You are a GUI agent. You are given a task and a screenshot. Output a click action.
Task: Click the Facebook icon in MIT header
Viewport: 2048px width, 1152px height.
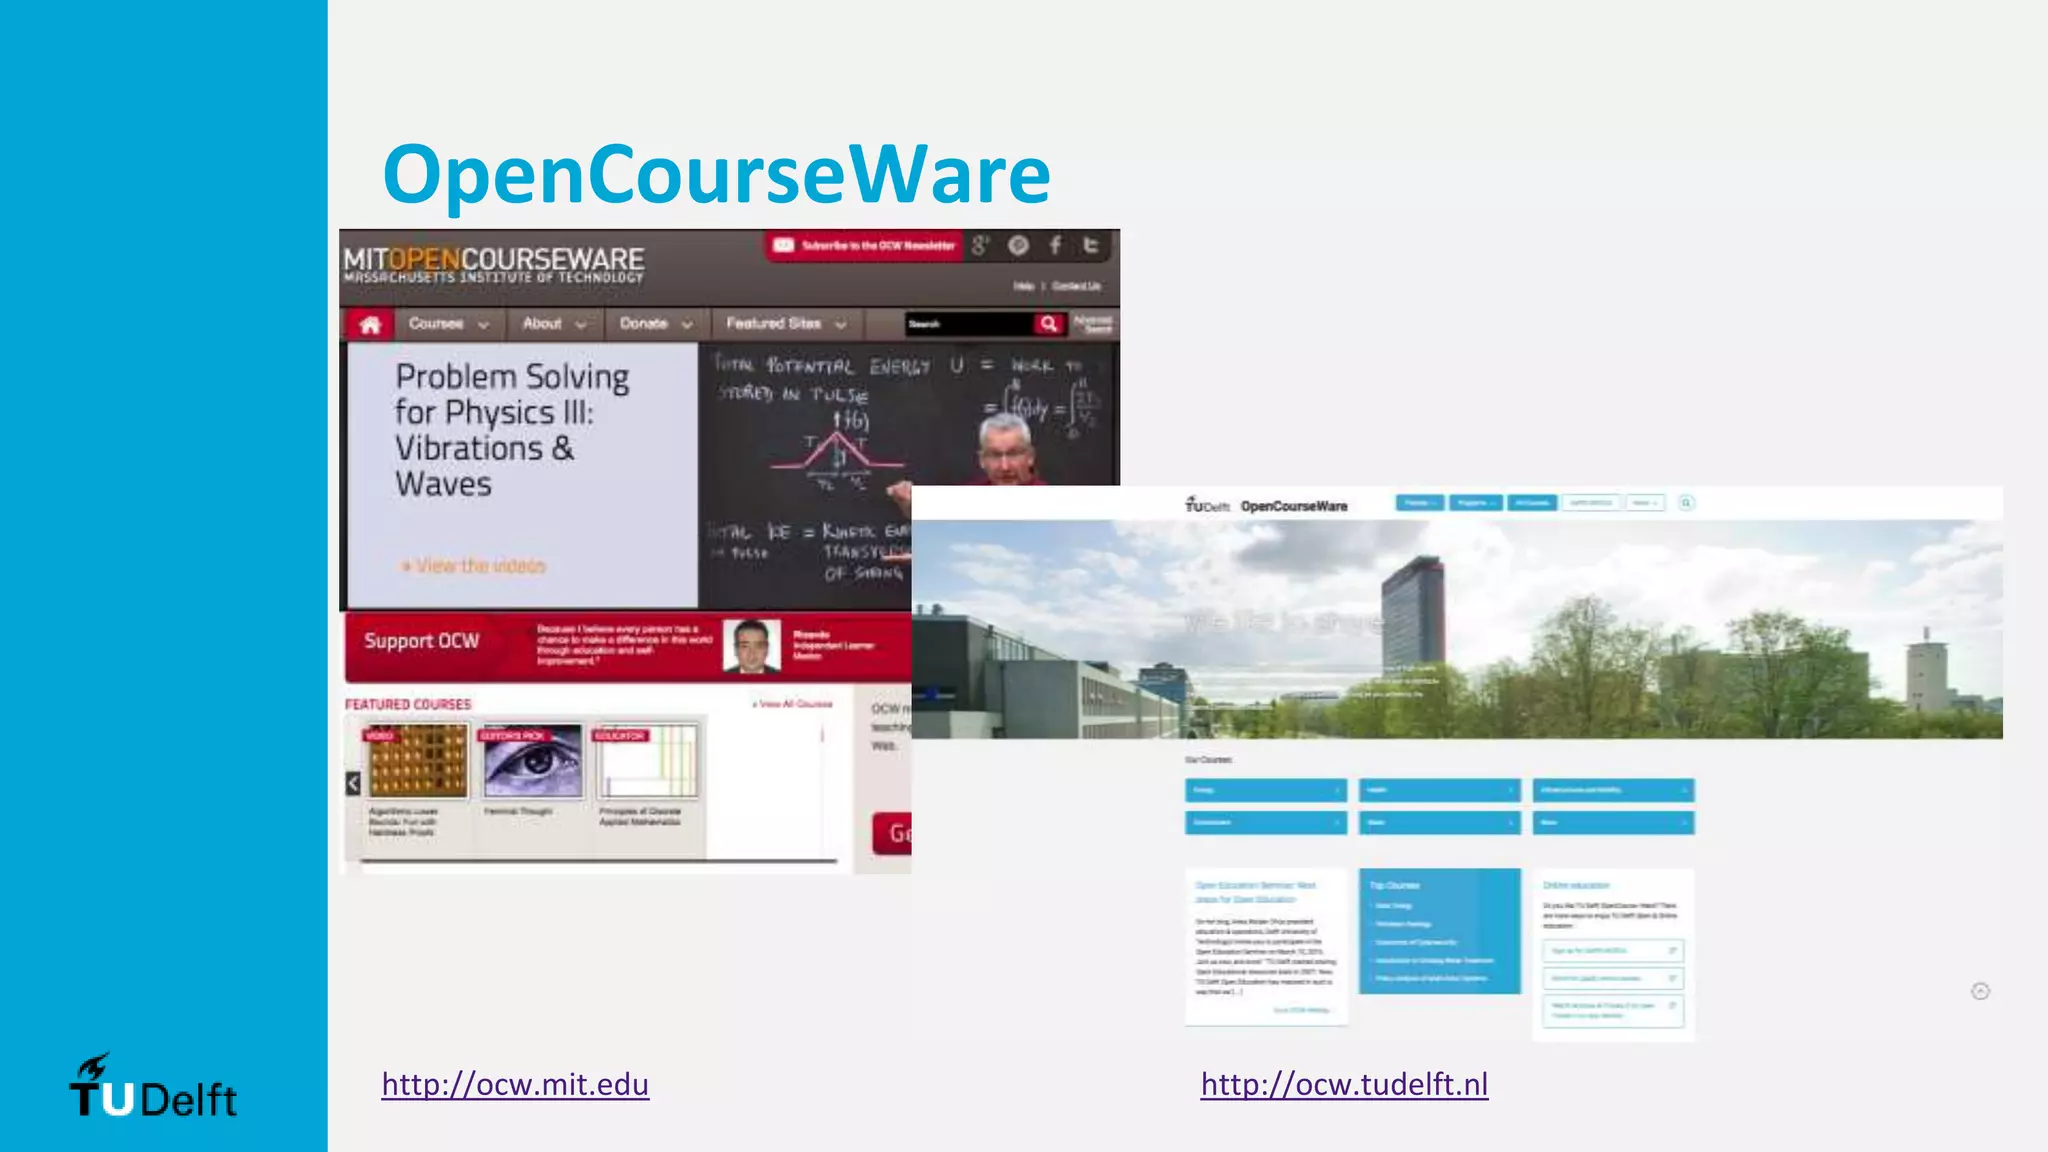(1055, 245)
